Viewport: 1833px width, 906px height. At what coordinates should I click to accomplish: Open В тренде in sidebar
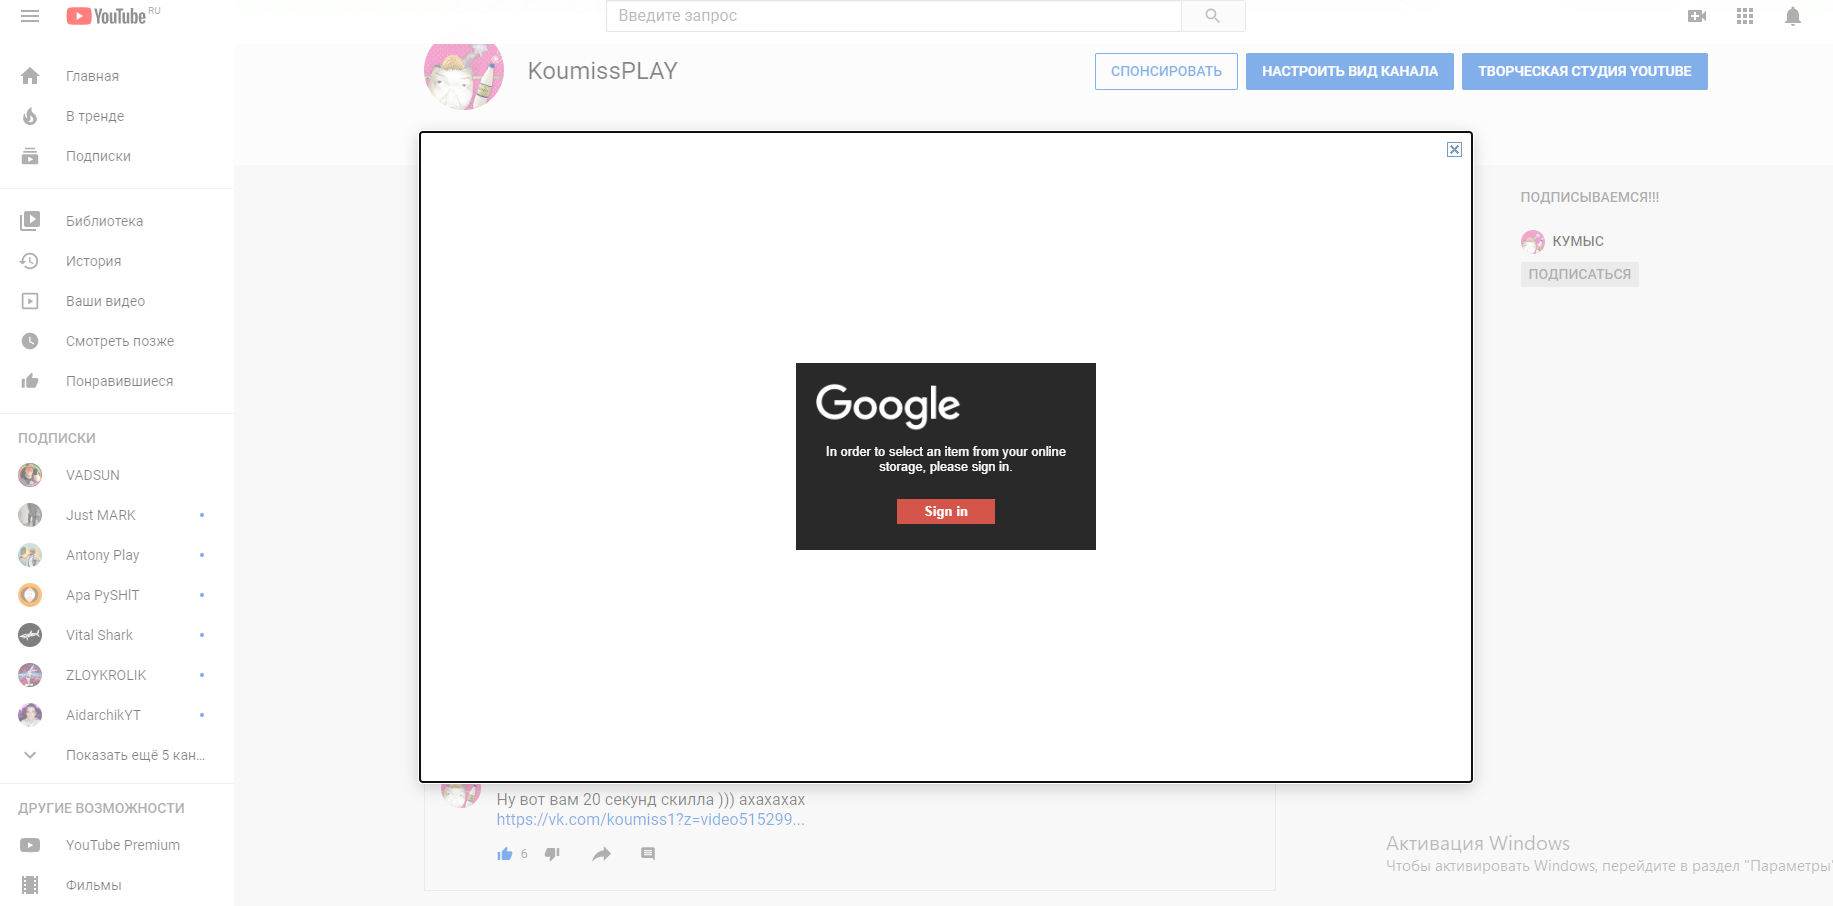(x=95, y=116)
